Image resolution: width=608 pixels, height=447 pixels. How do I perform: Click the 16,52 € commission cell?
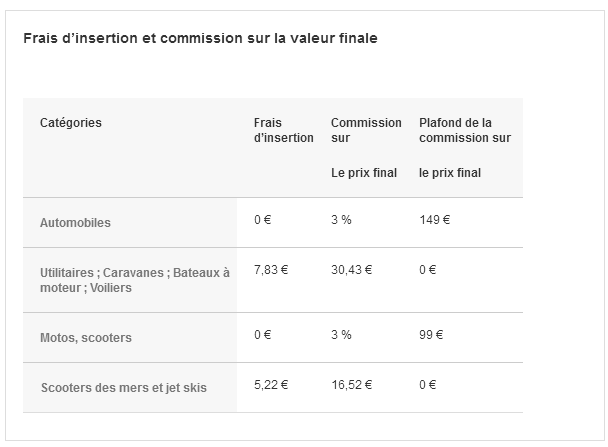[351, 385]
